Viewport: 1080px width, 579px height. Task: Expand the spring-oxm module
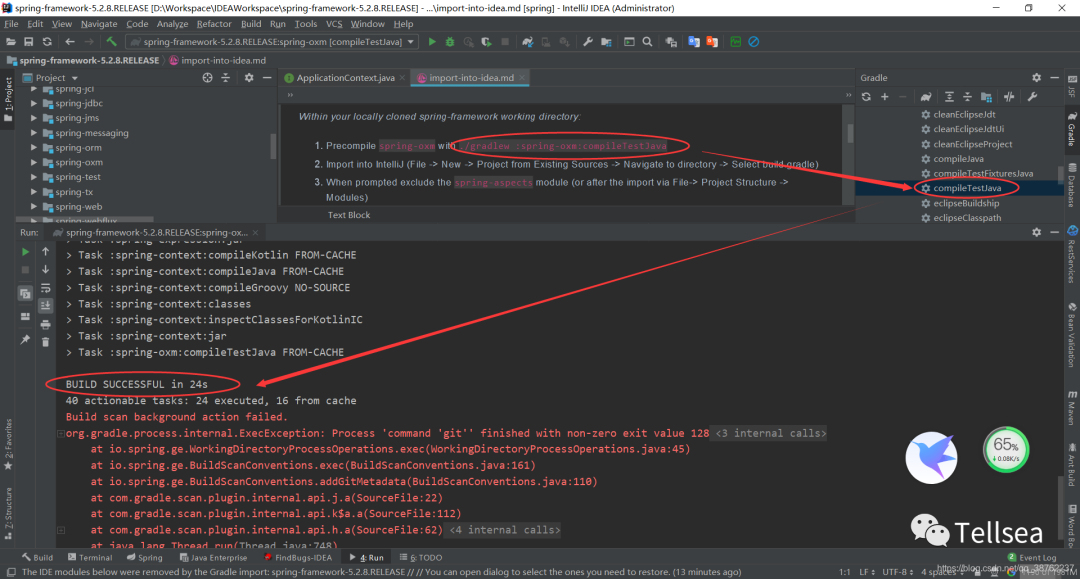coord(34,162)
